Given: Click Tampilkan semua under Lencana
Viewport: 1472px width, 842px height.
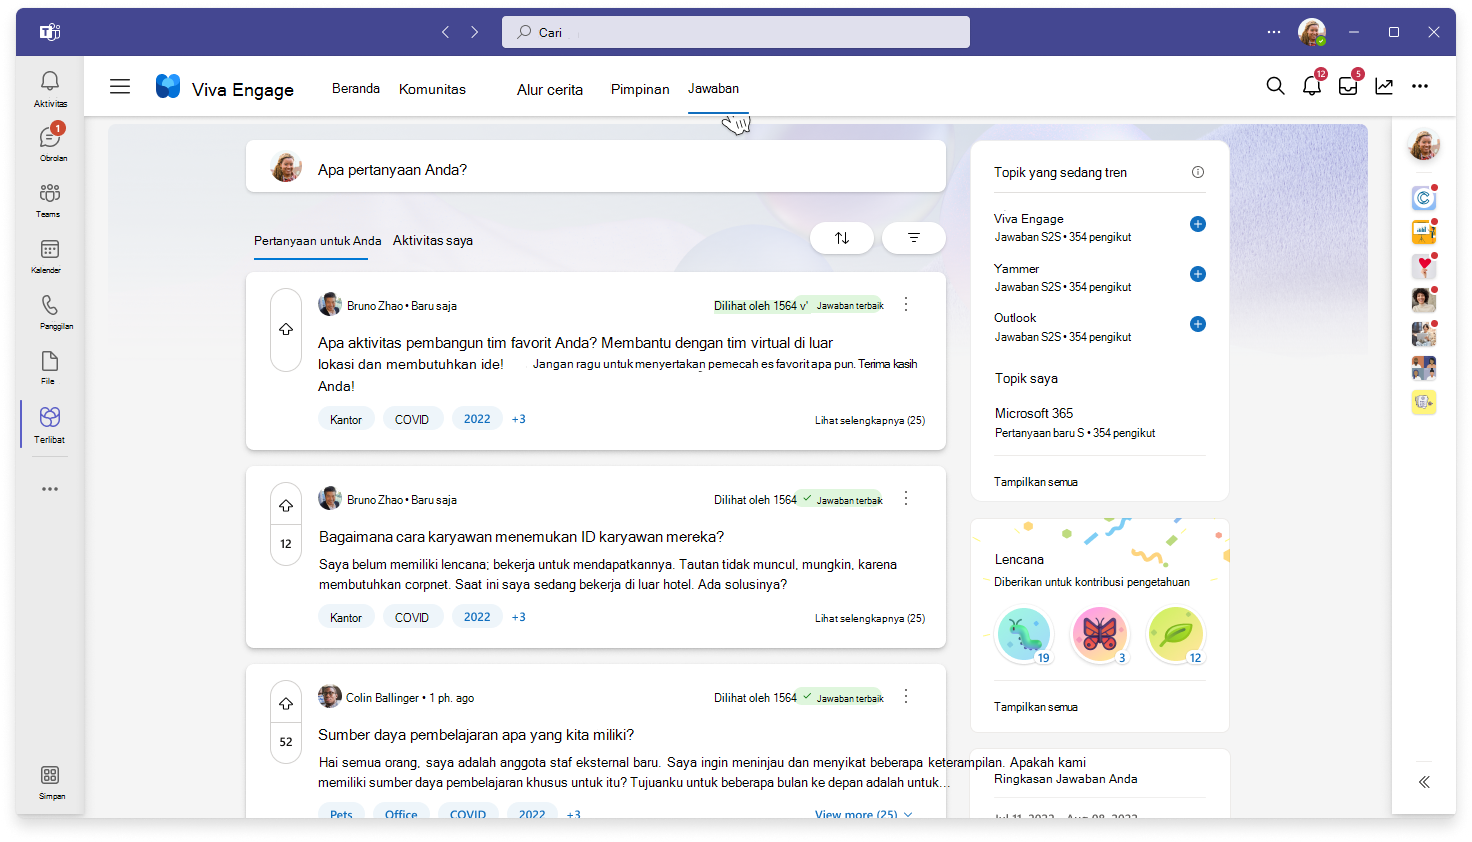Looking at the screenshot, I should tap(1036, 707).
